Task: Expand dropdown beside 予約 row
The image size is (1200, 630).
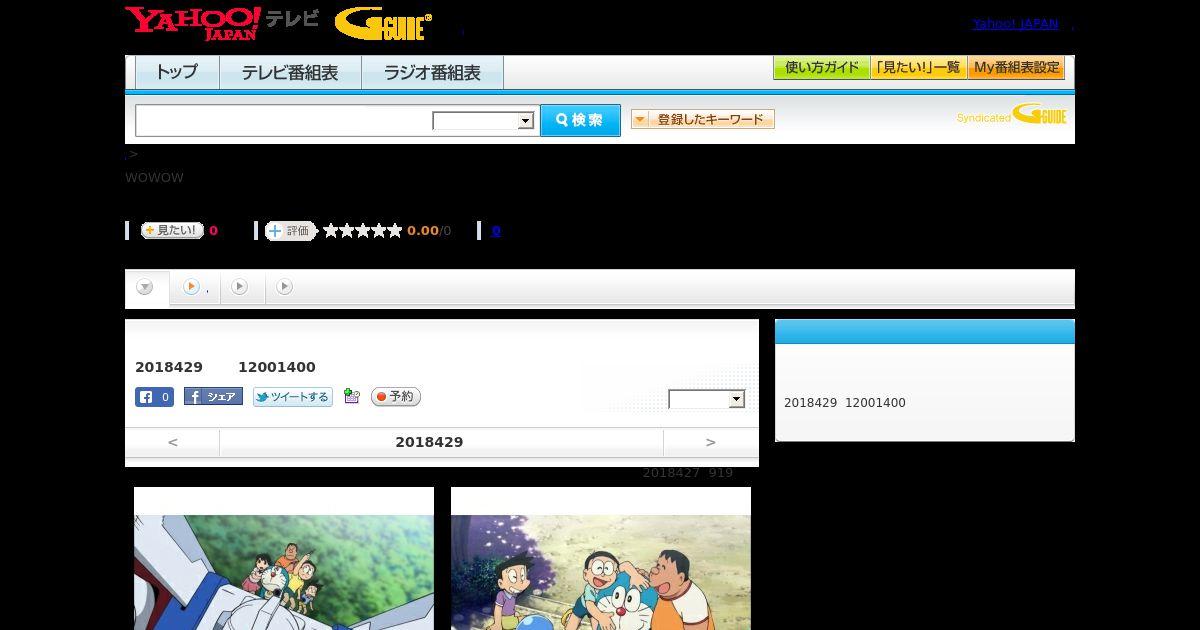Action: pyautogui.click(x=707, y=399)
